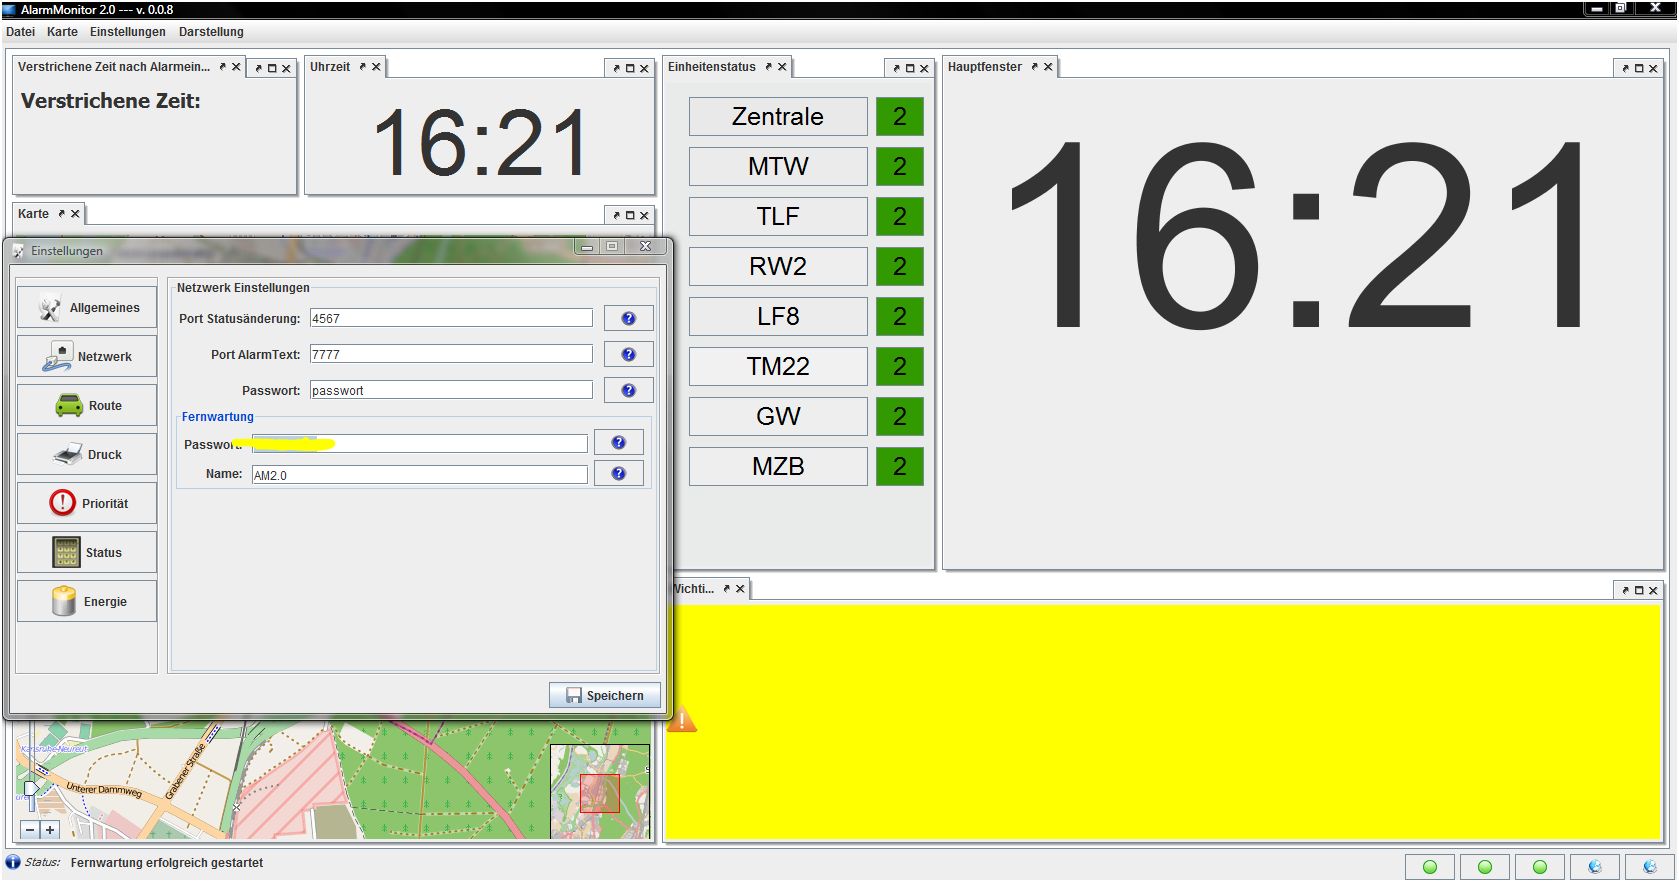Image resolution: width=1679 pixels, height=882 pixels.
Task: Open the Status settings category
Action: click(87, 553)
